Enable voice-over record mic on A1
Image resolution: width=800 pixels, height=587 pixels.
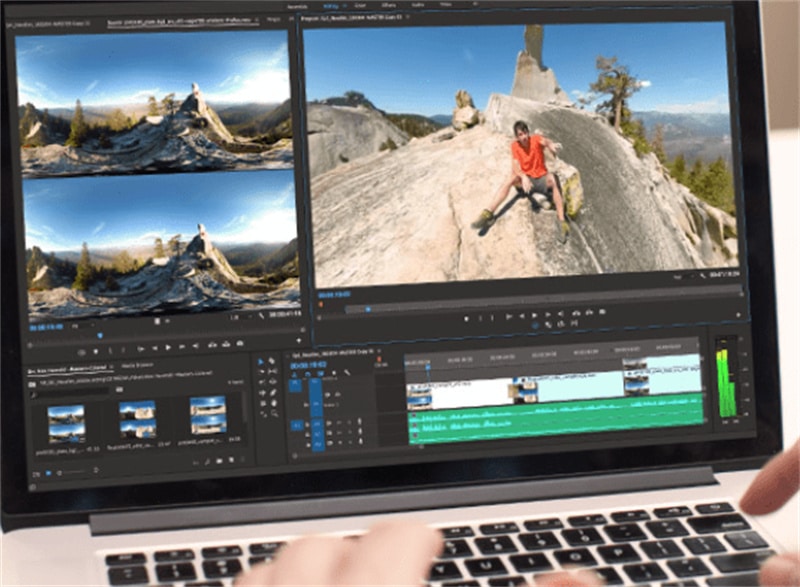click(x=360, y=422)
